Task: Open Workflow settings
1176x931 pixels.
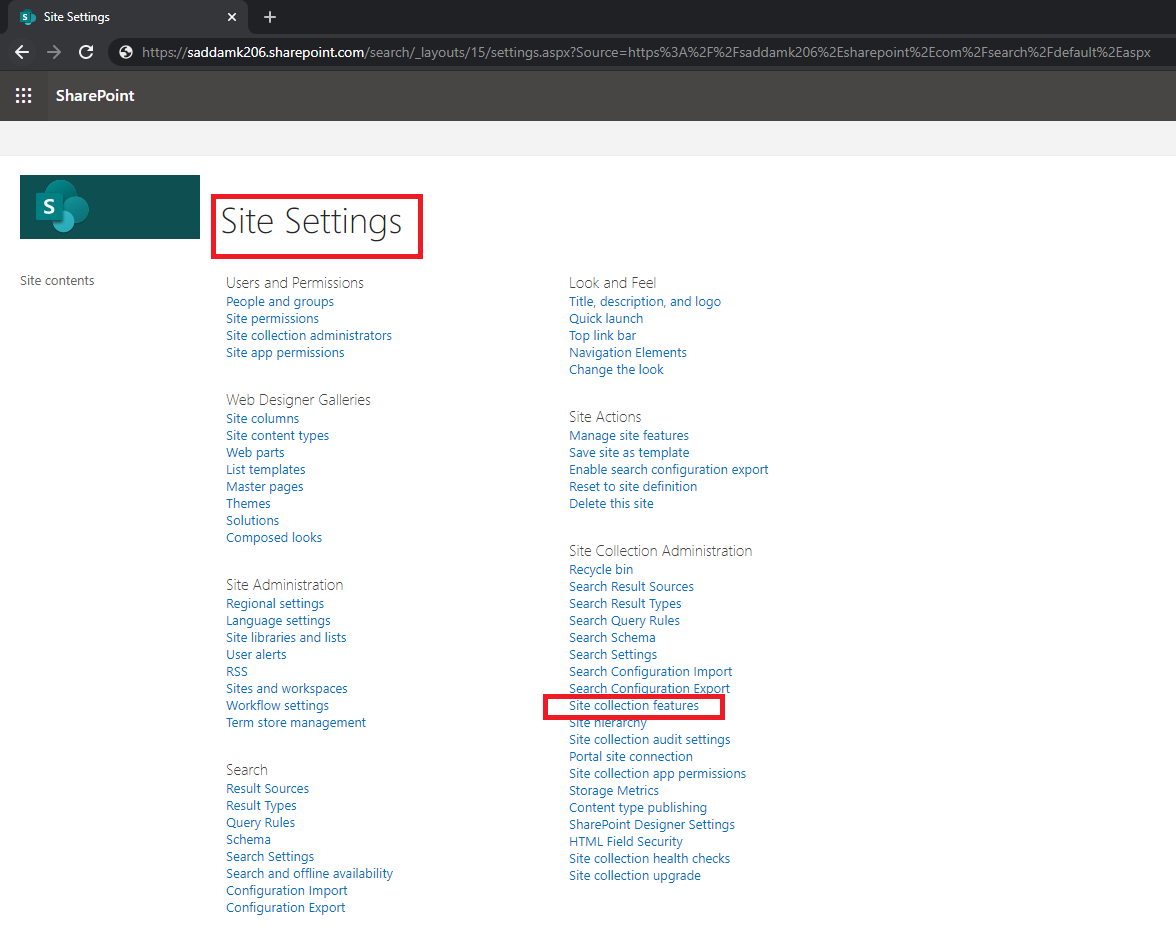Action: click(x=278, y=706)
